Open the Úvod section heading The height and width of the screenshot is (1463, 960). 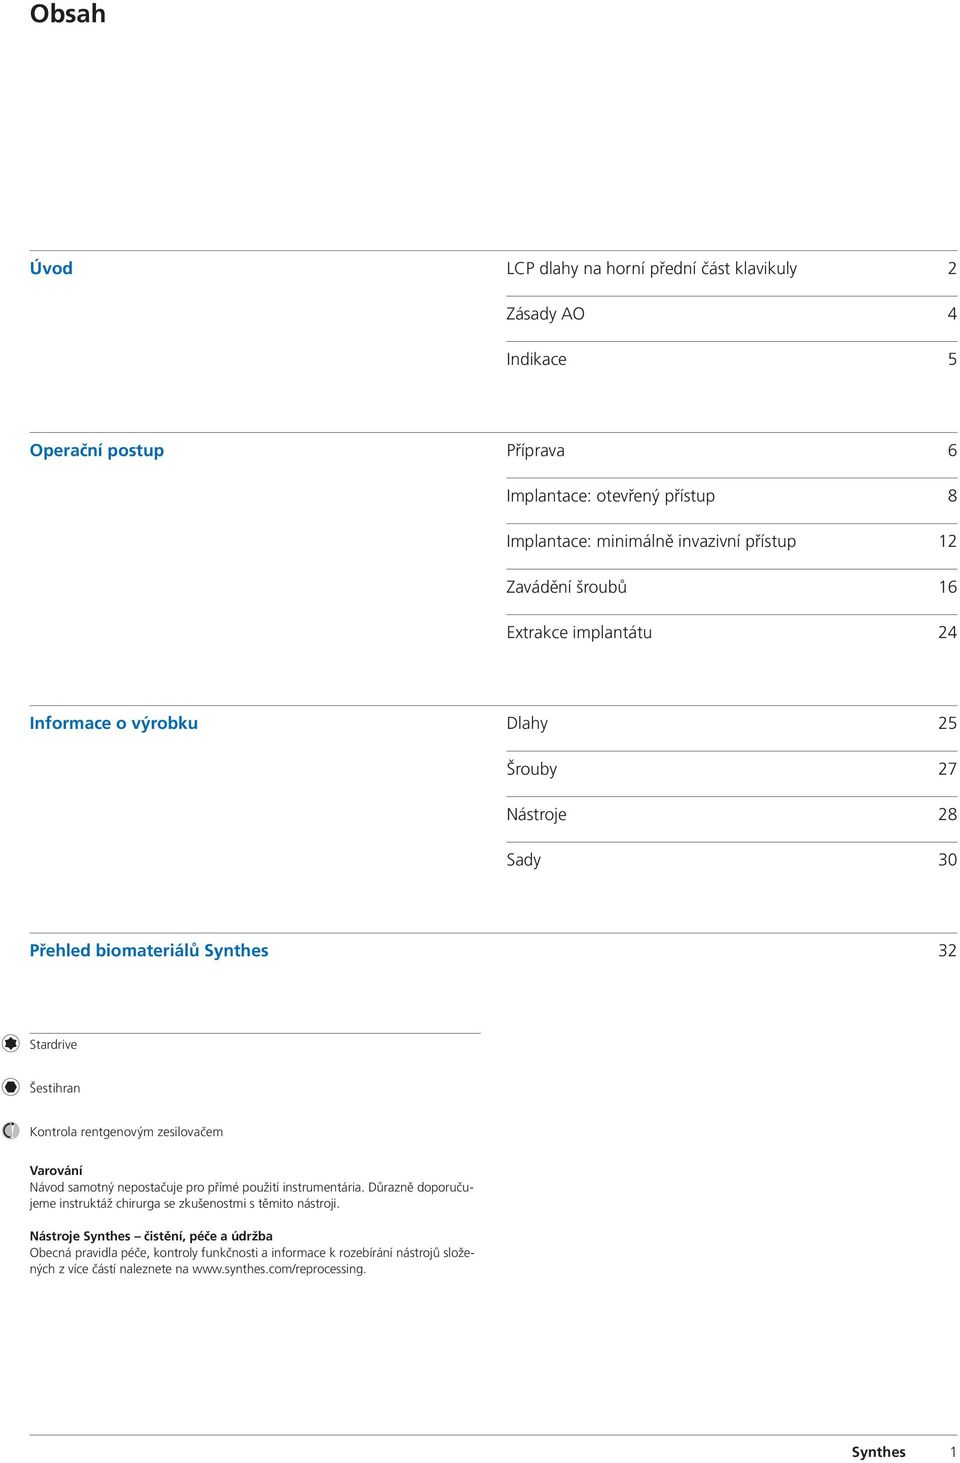point(51,268)
